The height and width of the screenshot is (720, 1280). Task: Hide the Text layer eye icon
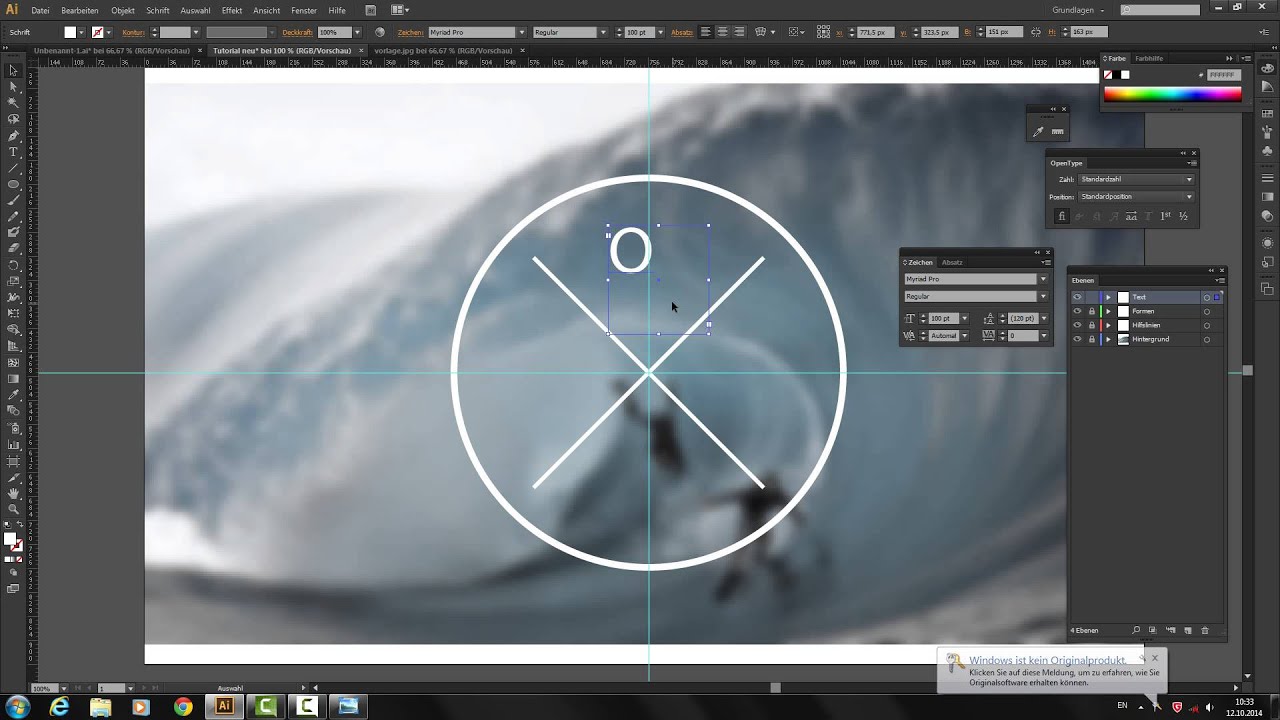pos(1077,297)
